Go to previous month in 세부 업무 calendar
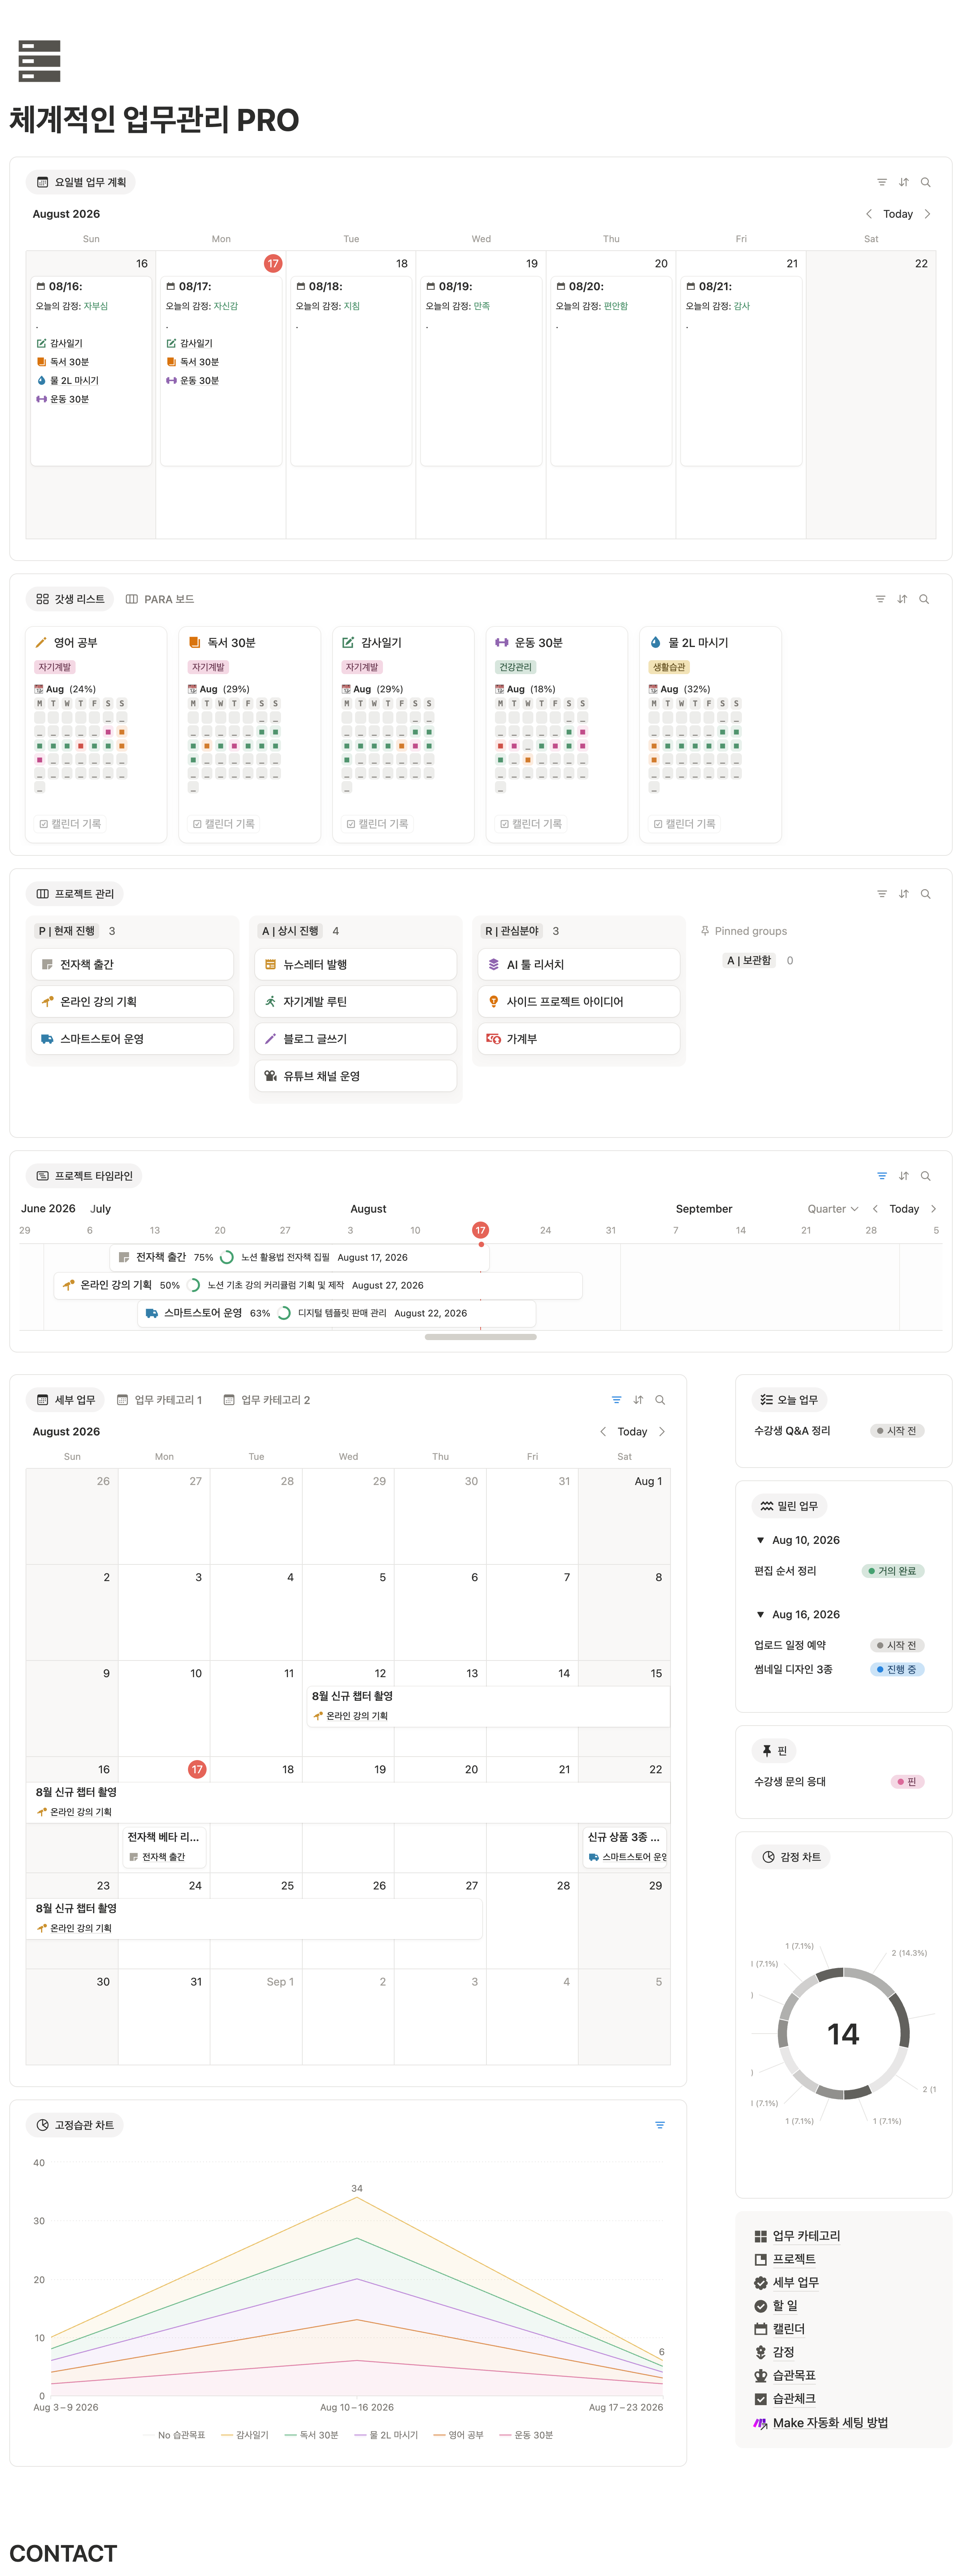Viewport: 962px width, 2576px height. pyautogui.click(x=603, y=1432)
